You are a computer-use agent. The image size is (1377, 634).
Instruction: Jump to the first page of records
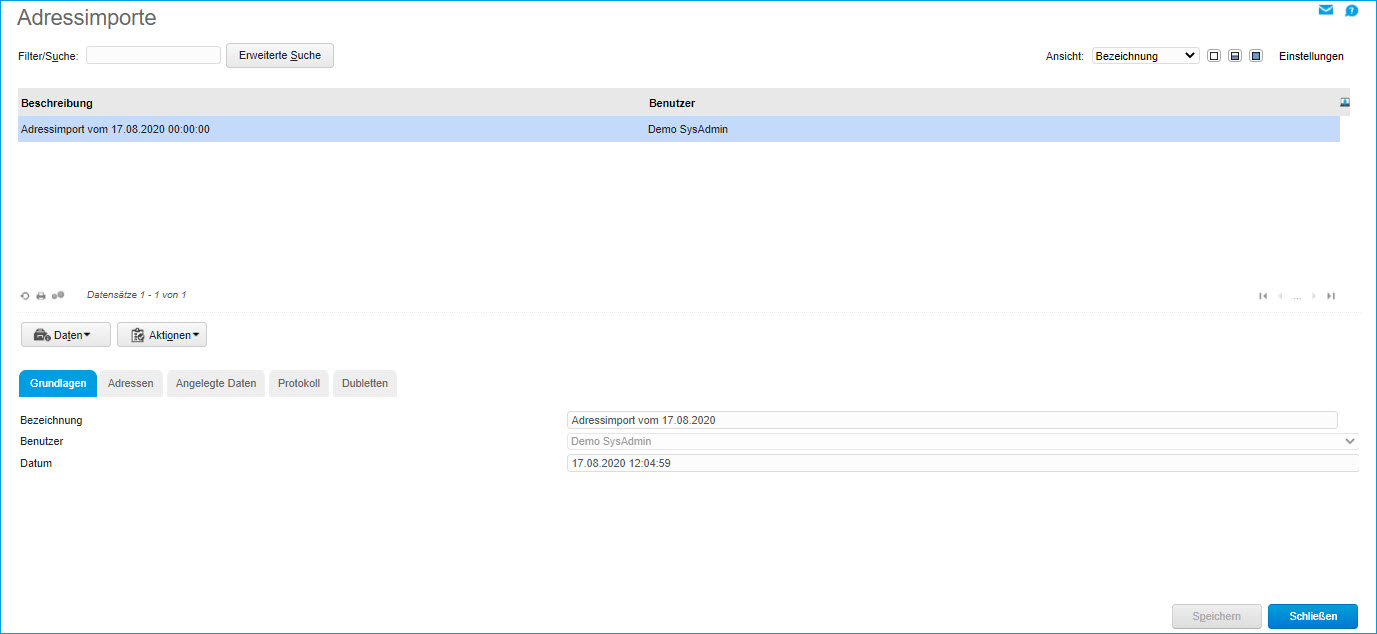(1263, 296)
